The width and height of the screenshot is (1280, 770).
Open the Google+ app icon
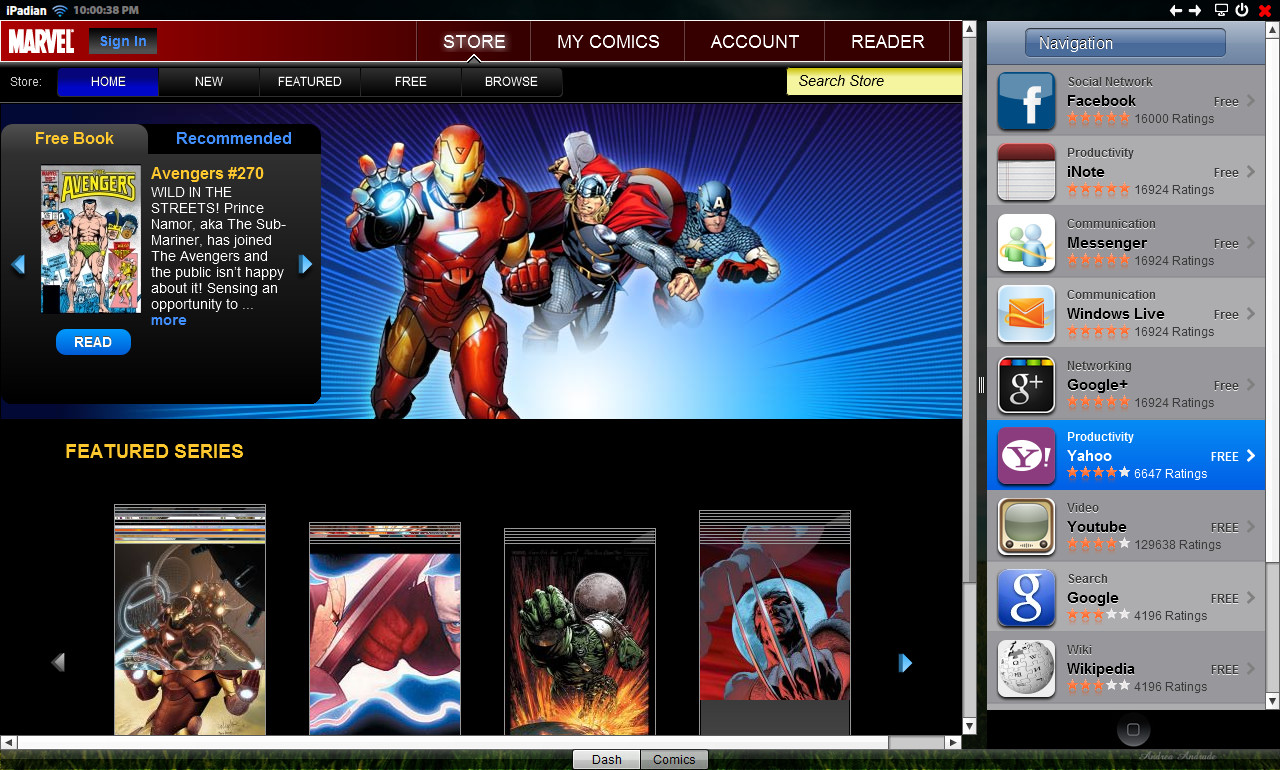pyautogui.click(x=1026, y=385)
